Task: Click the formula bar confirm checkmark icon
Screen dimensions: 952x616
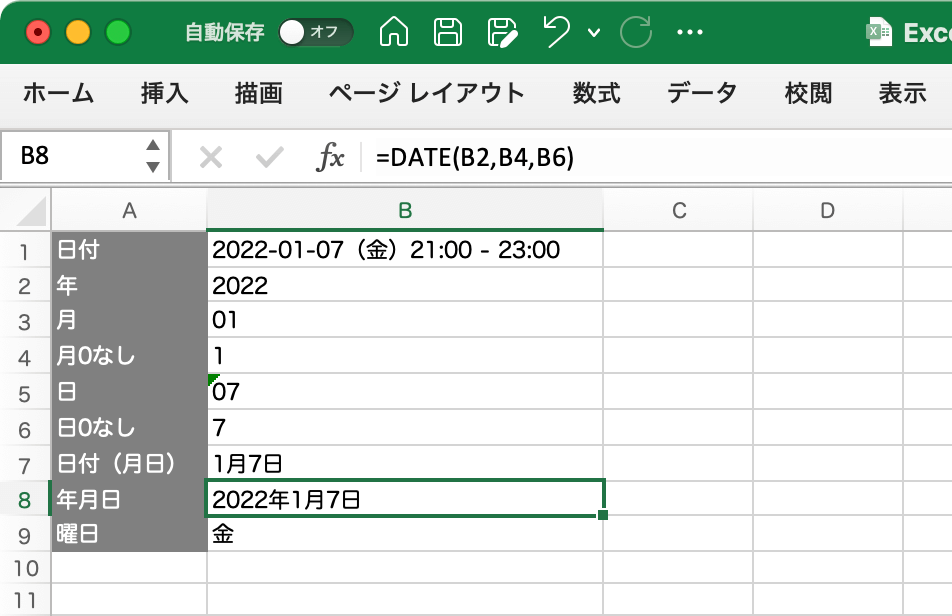Action: point(269,157)
